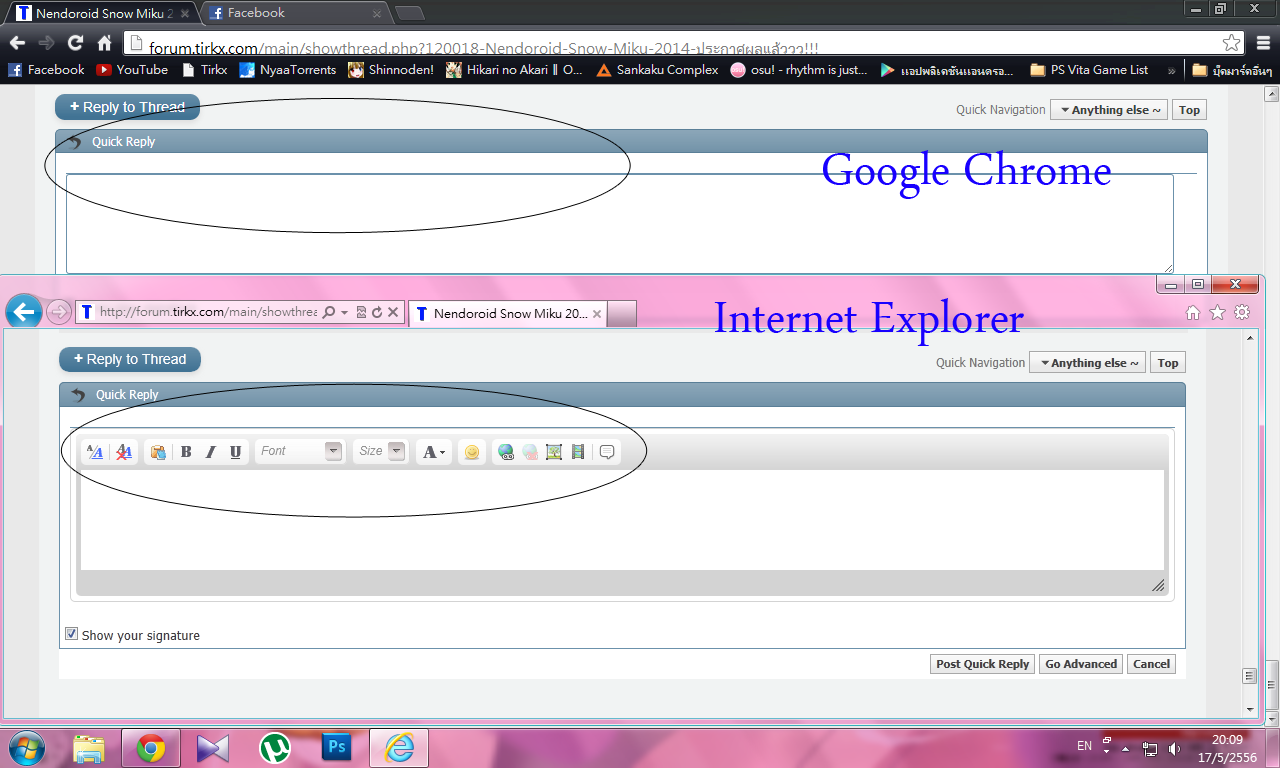The width and height of the screenshot is (1280, 768).
Task: Select the Nendoroid Snow Miku tab in Internet Explorer
Action: coord(507,313)
